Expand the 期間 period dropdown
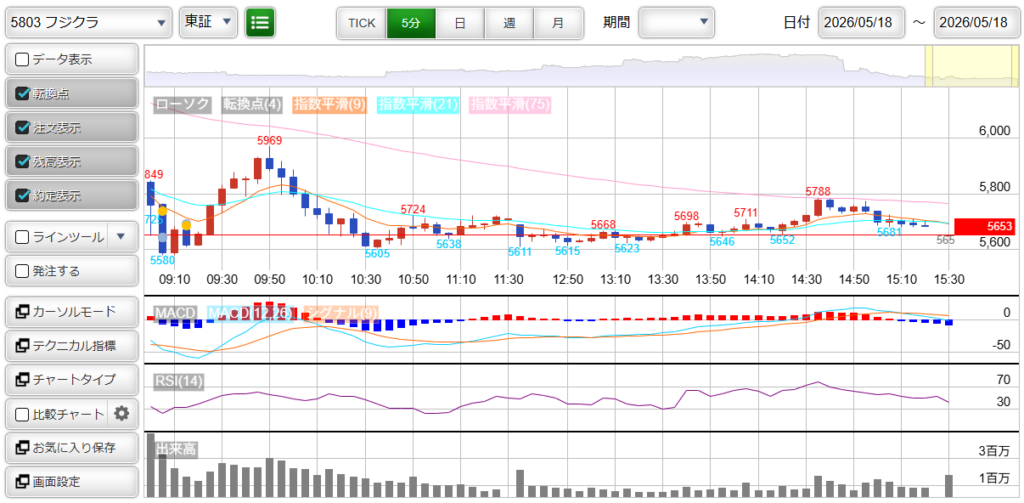 pyautogui.click(x=676, y=22)
